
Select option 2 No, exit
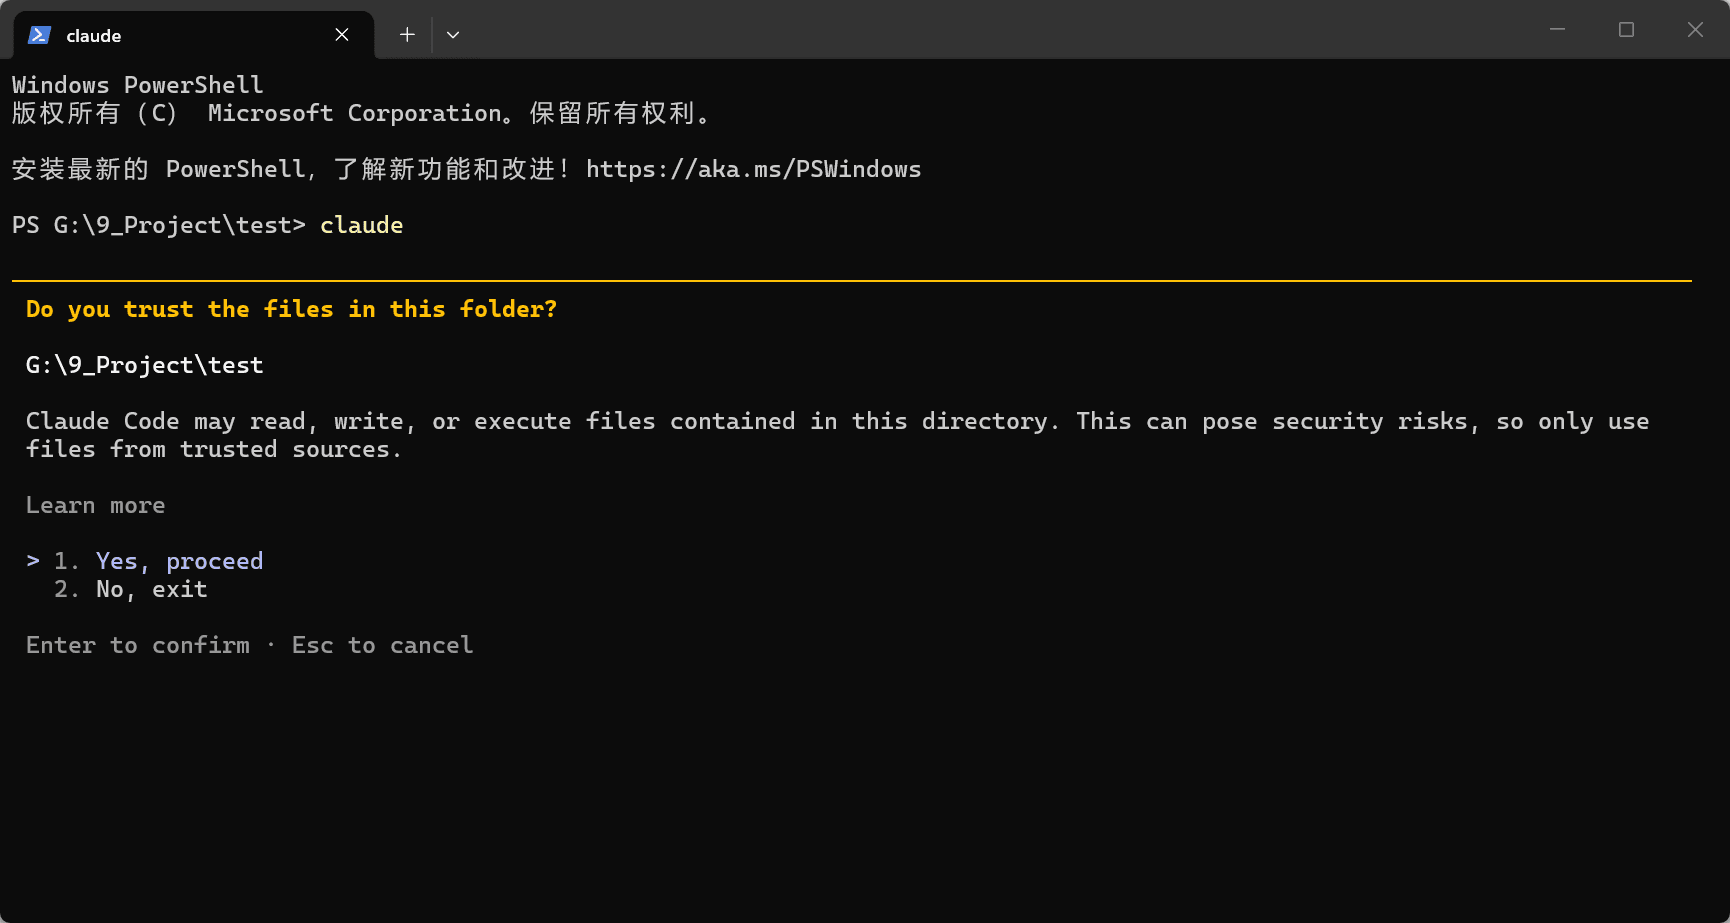[151, 589]
